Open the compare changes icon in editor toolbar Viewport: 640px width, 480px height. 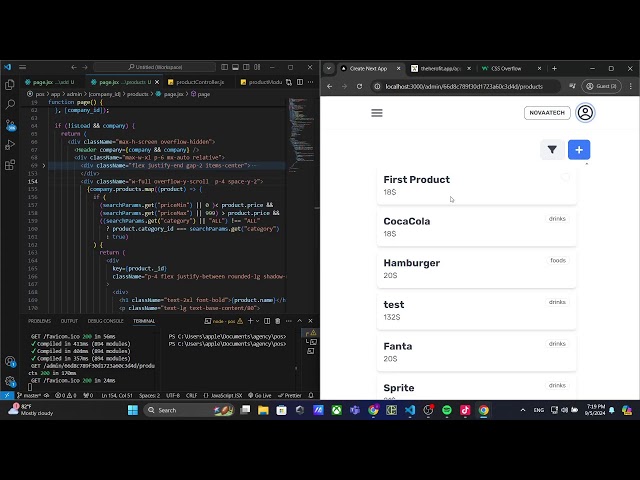289,82
